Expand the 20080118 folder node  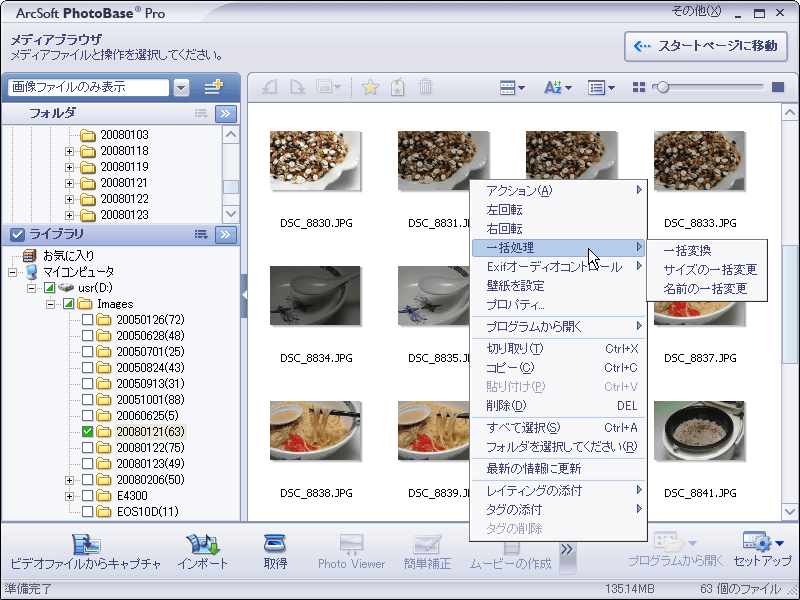click(69, 152)
